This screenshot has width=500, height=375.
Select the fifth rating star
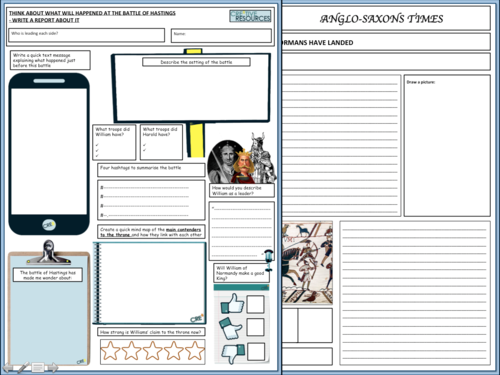195,351
